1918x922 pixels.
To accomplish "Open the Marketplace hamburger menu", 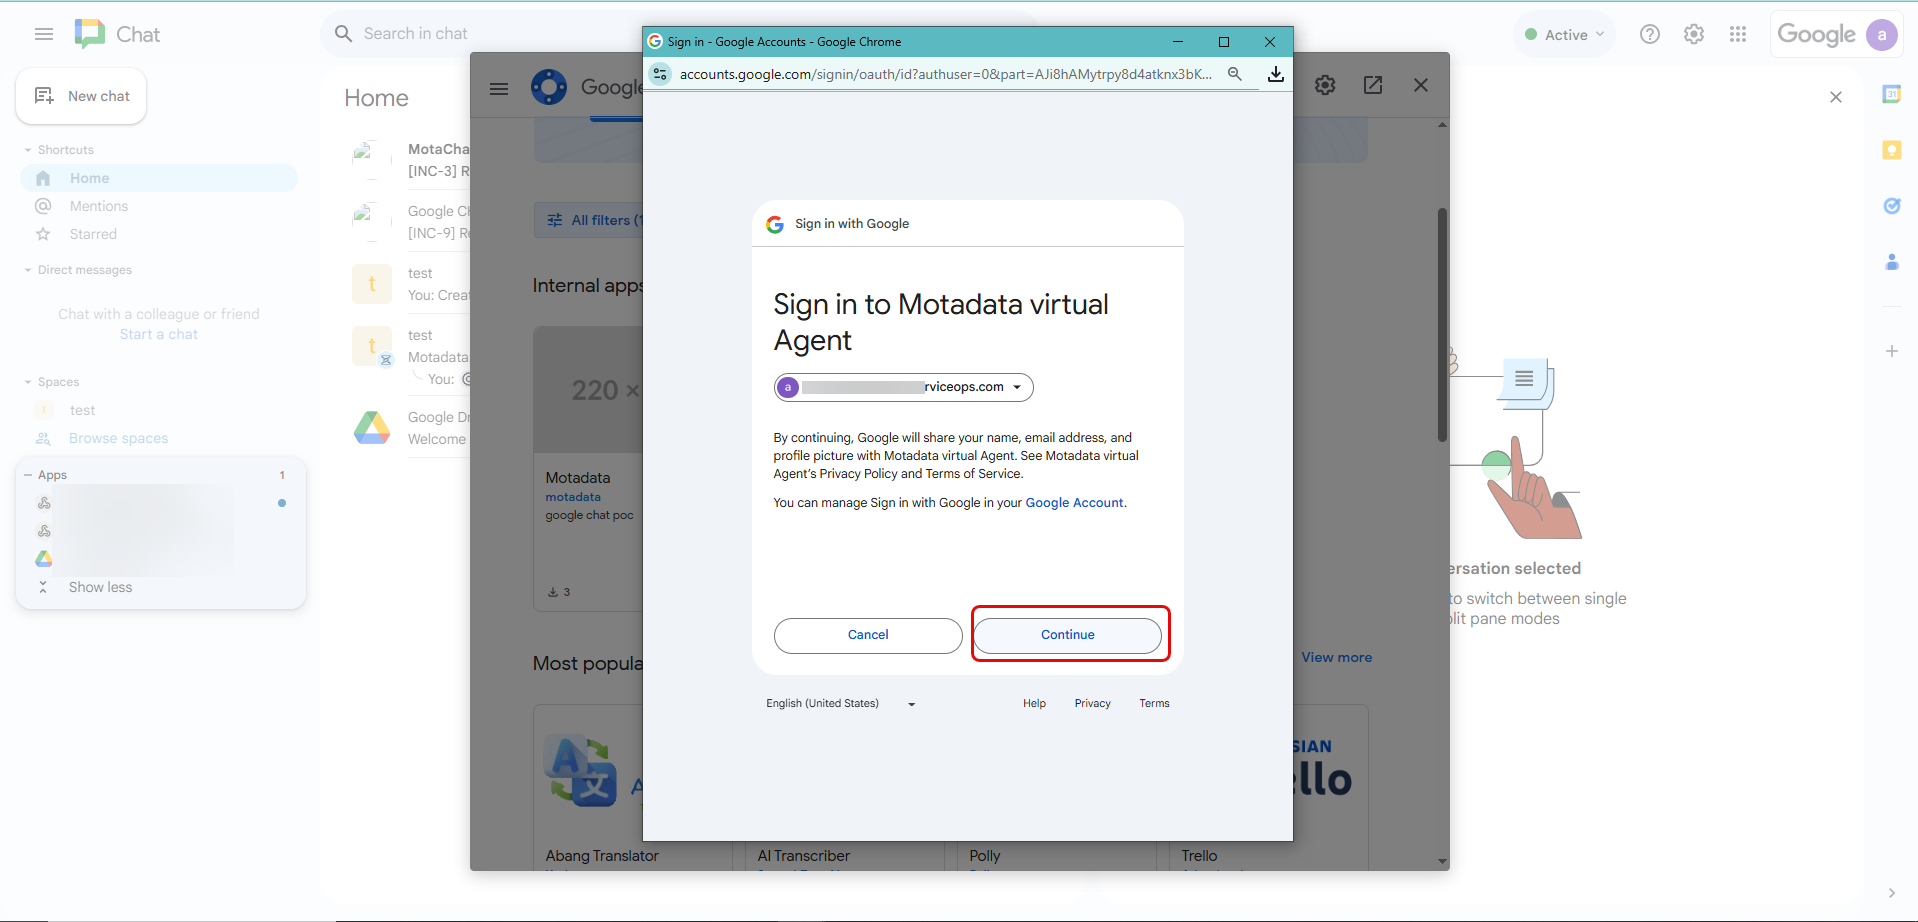I will (498, 88).
